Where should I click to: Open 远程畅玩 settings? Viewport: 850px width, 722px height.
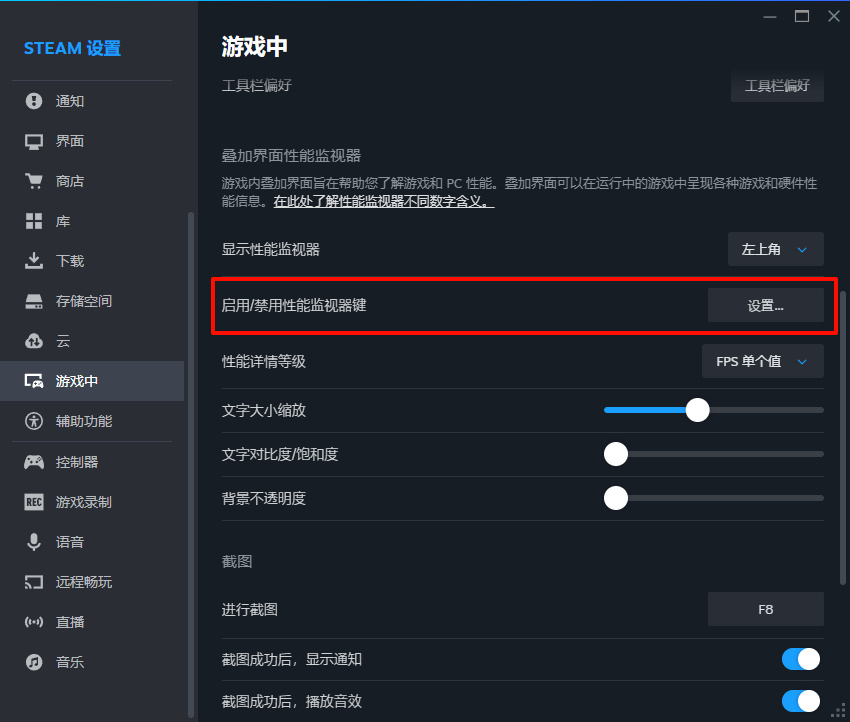point(92,582)
